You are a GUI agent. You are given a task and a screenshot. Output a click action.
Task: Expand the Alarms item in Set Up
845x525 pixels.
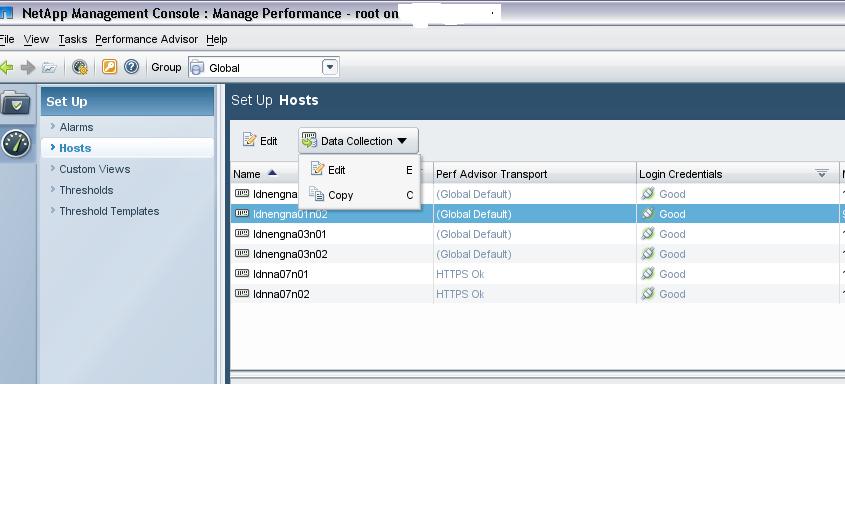(76, 127)
